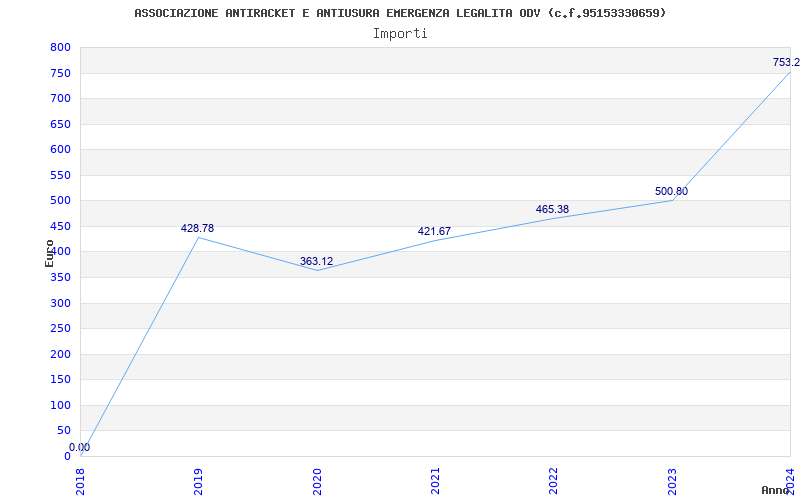Click the 421.67 value label
800x500 pixels.
coord(434,232)
